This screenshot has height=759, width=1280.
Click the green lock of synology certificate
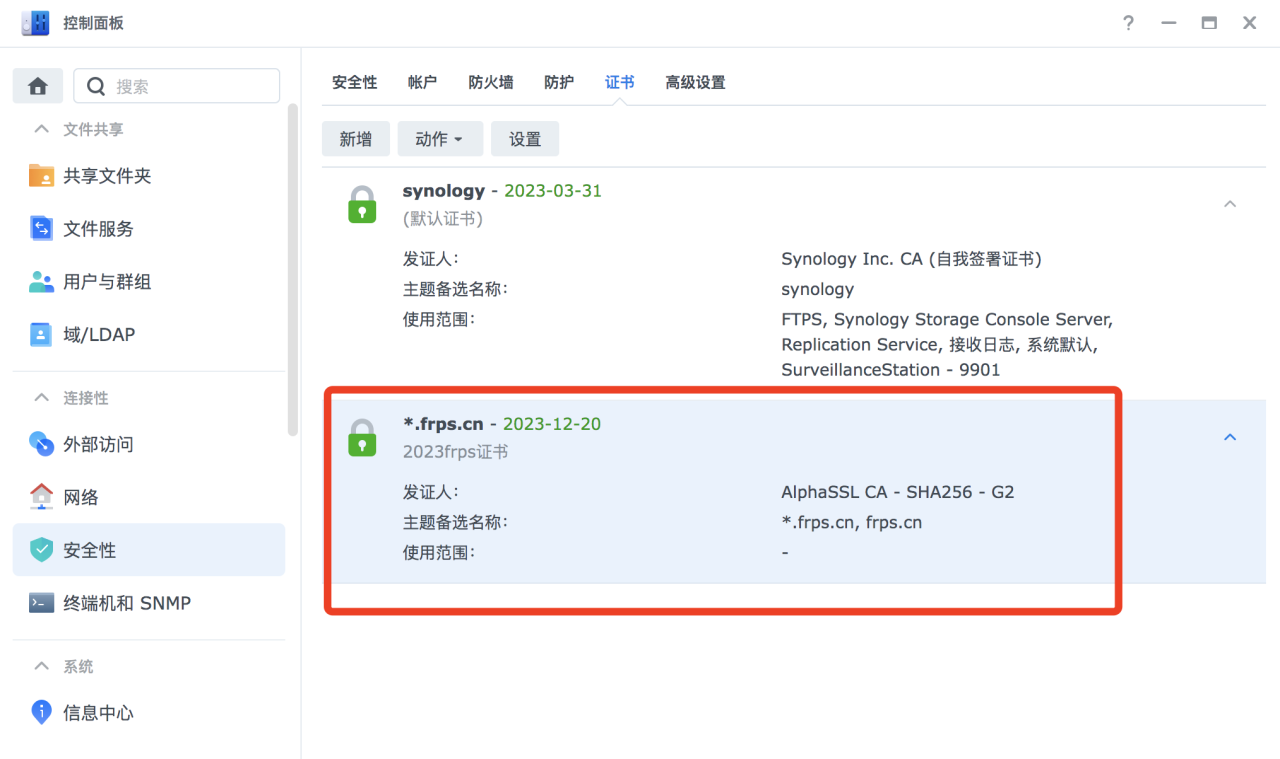[x=362, y=204]
